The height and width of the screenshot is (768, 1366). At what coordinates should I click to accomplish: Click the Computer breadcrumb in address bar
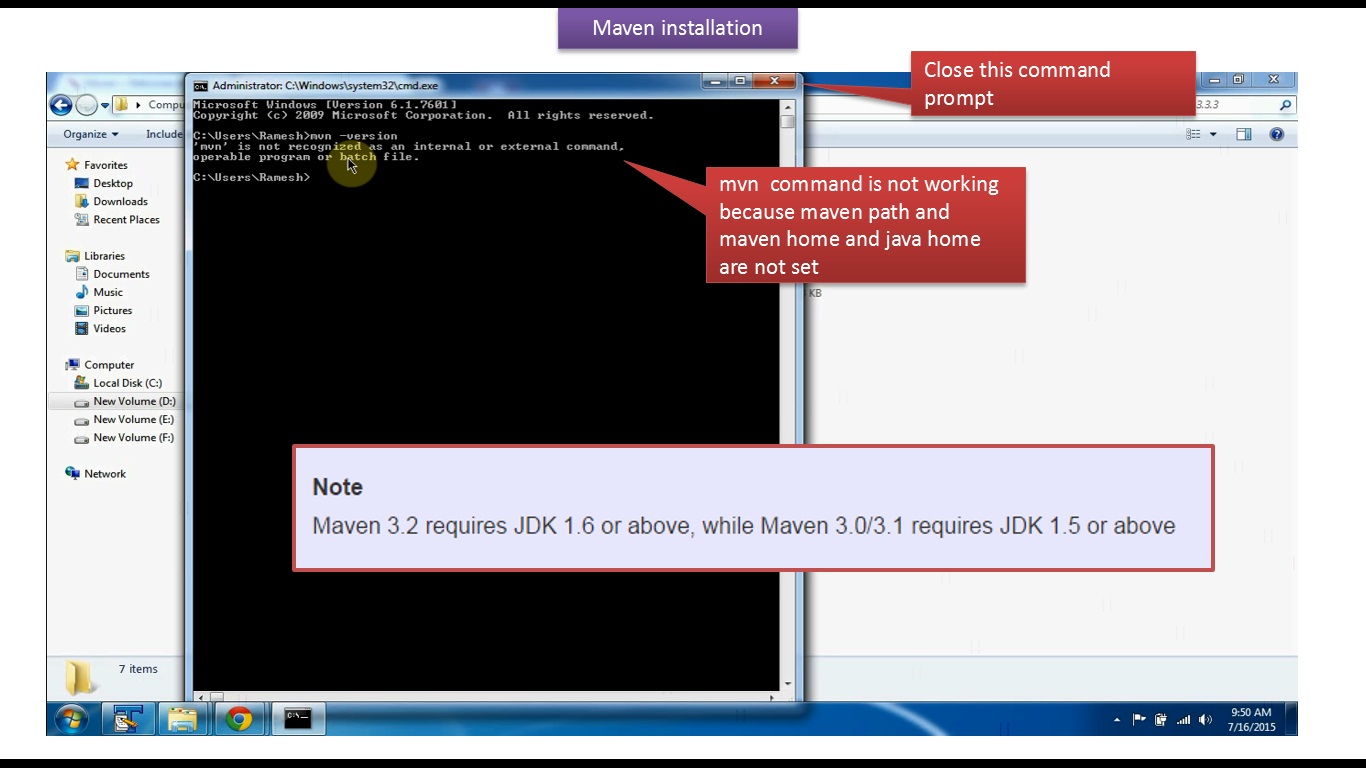[x=166, y=105]
